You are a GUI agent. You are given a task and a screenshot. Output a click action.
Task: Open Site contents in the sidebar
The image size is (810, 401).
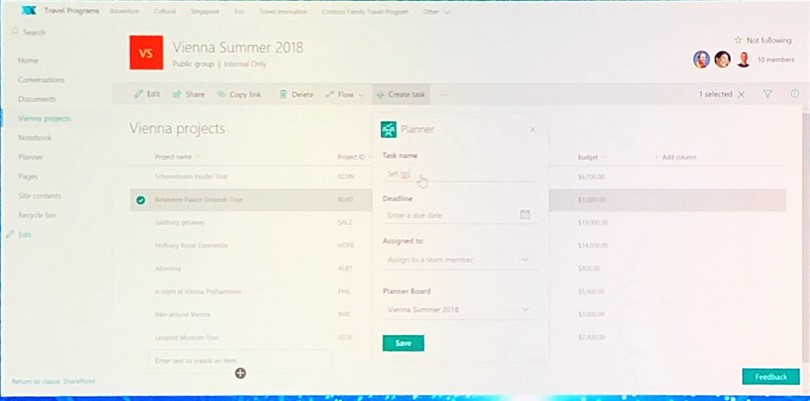tap(39, 195)
